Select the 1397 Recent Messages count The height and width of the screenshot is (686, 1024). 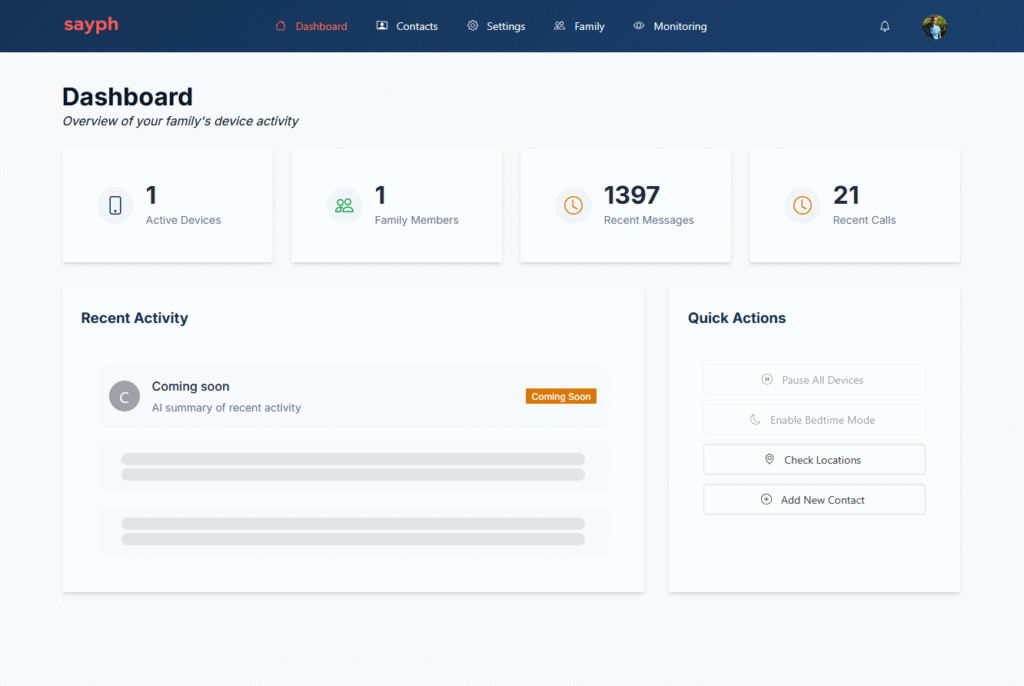(632, 195)
